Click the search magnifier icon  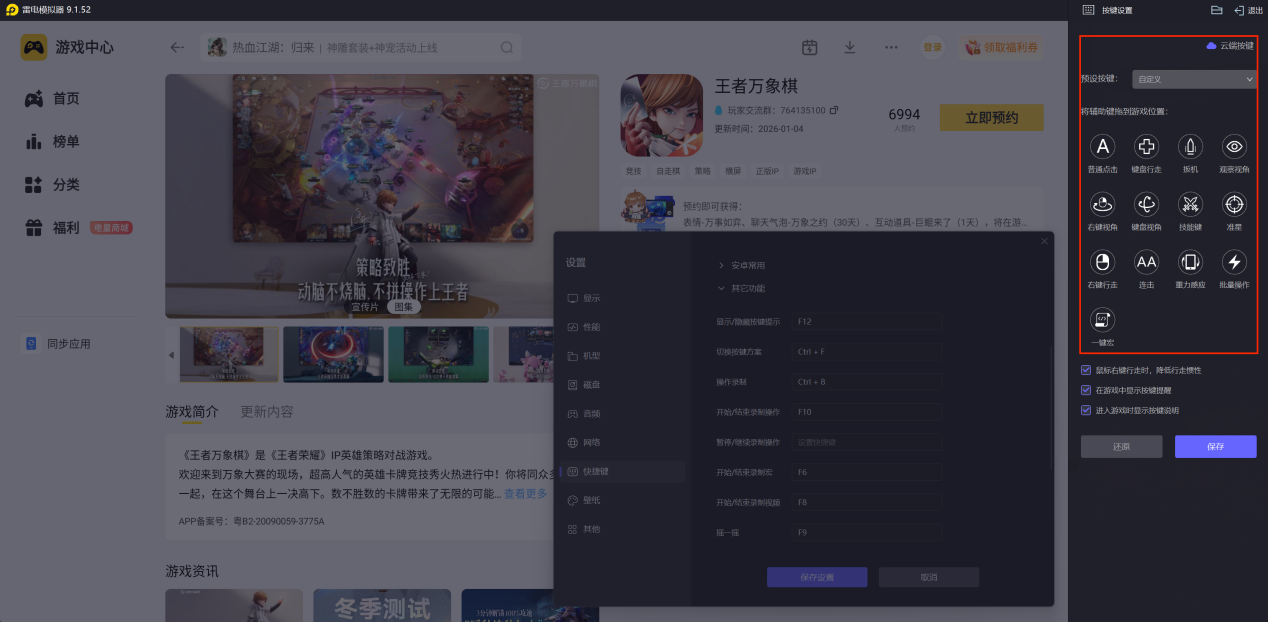[x=507, y=47]
